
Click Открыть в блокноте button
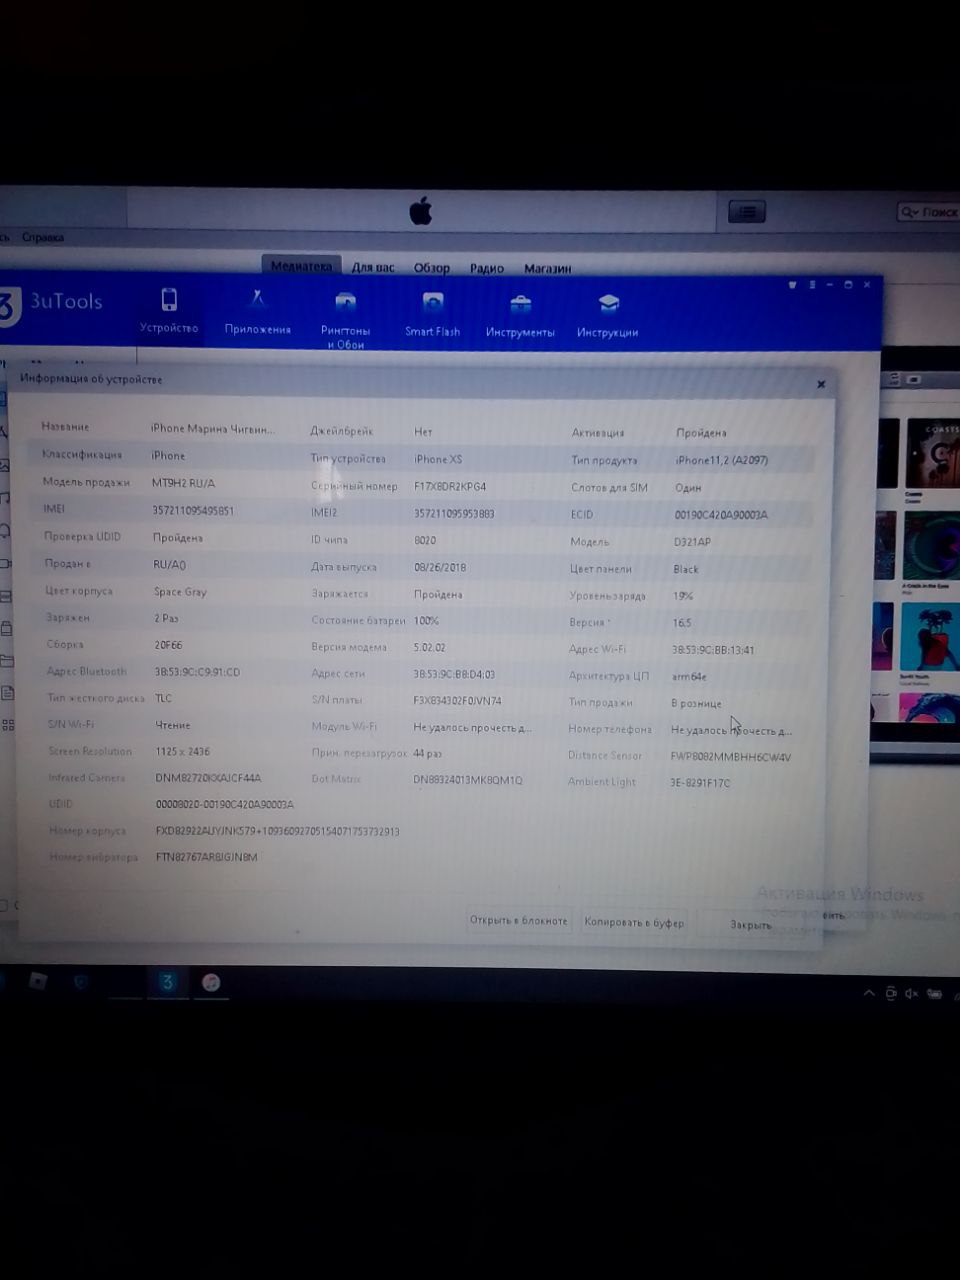point(518,920)
